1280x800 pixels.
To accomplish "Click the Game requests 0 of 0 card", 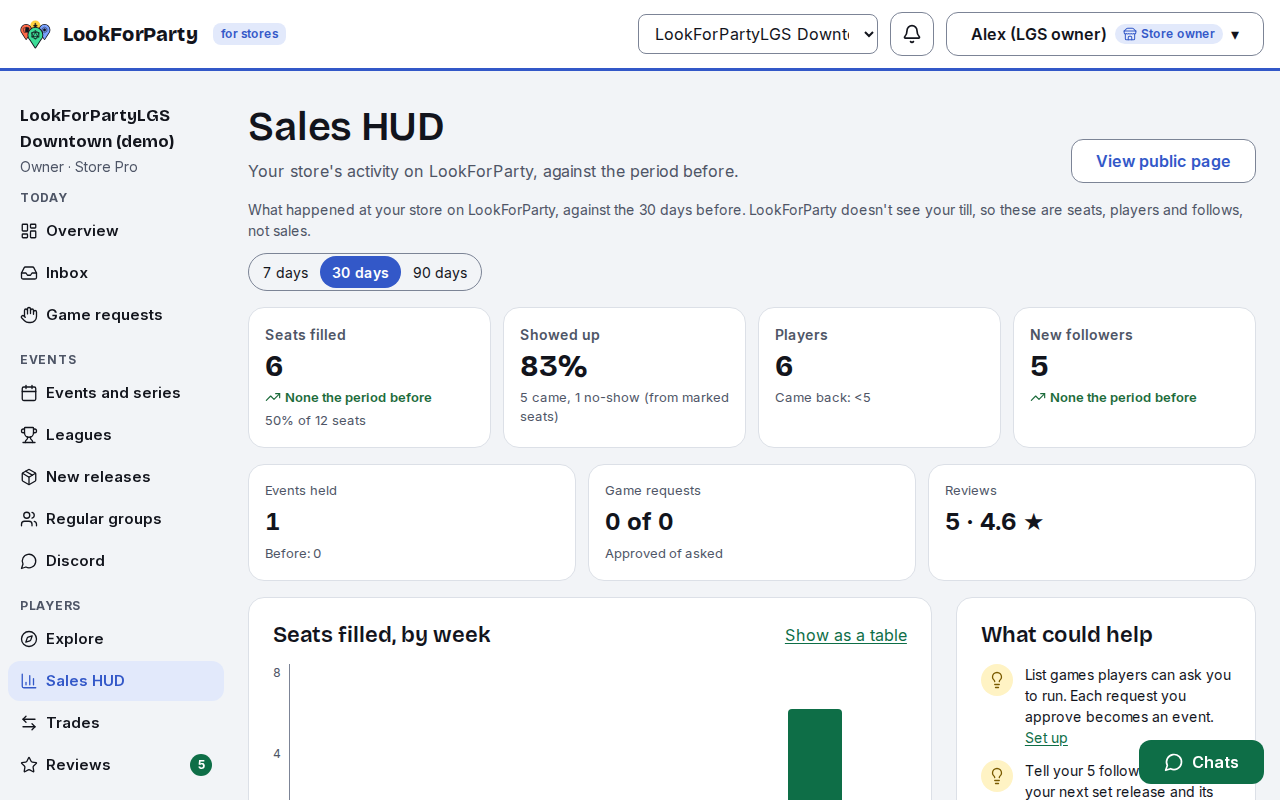I will point(752,522).
